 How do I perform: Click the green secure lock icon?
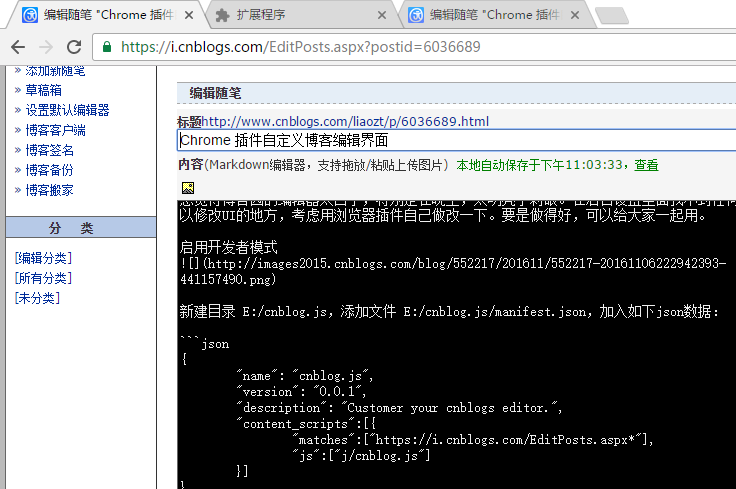pyautogui.click(x=107, y=46)
